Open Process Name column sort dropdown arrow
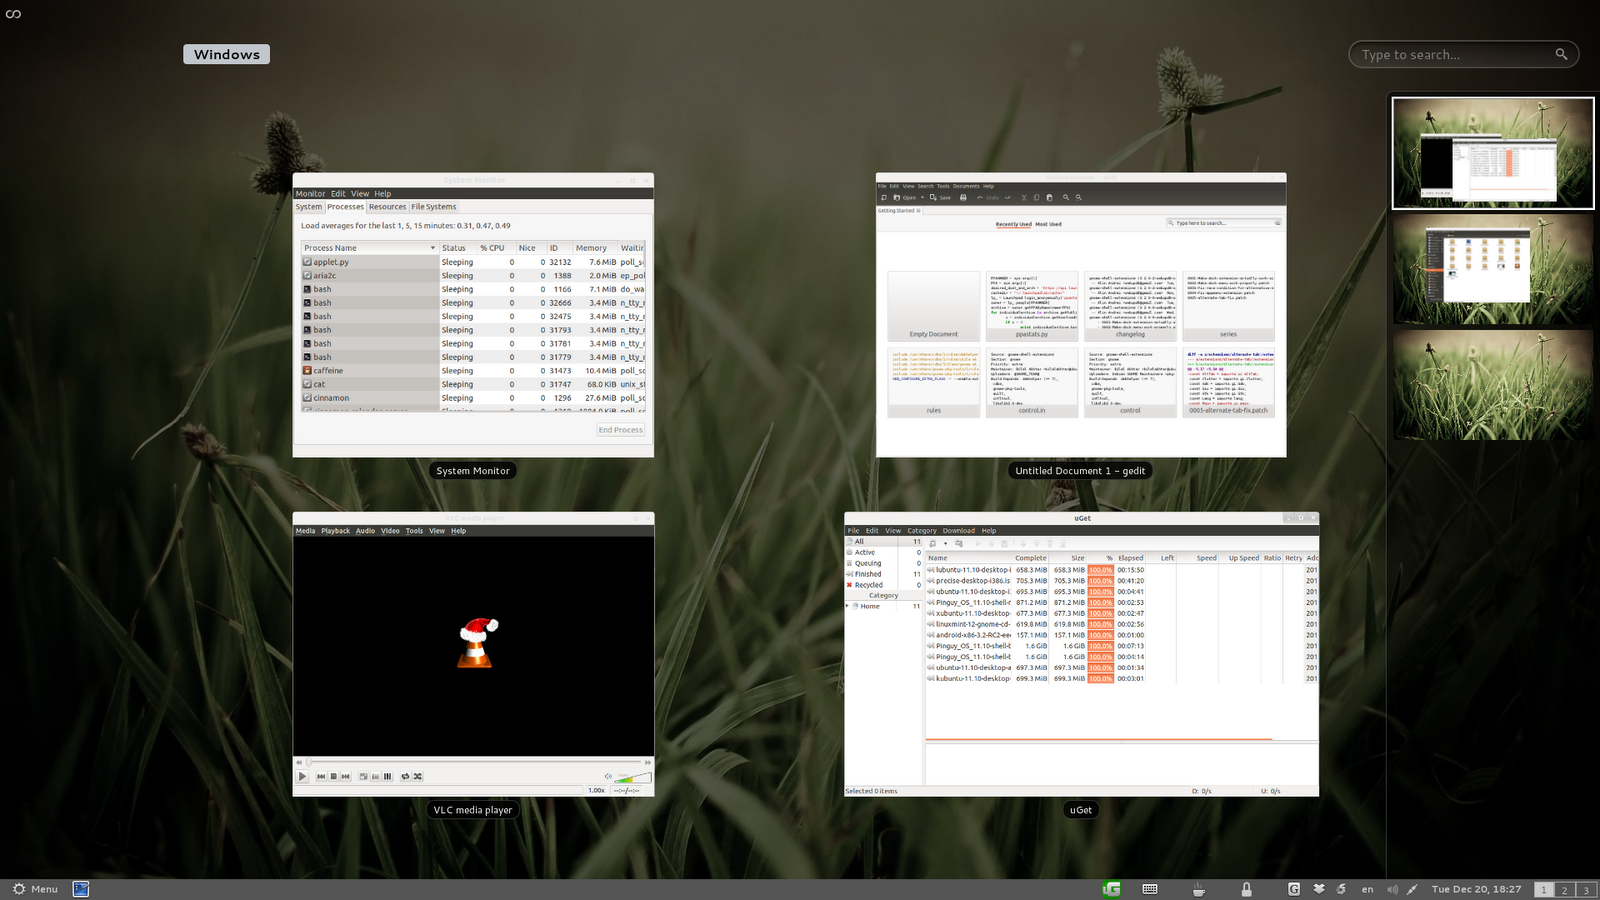The width and height of the screenshot is (1600, 900). click(432, 248)
